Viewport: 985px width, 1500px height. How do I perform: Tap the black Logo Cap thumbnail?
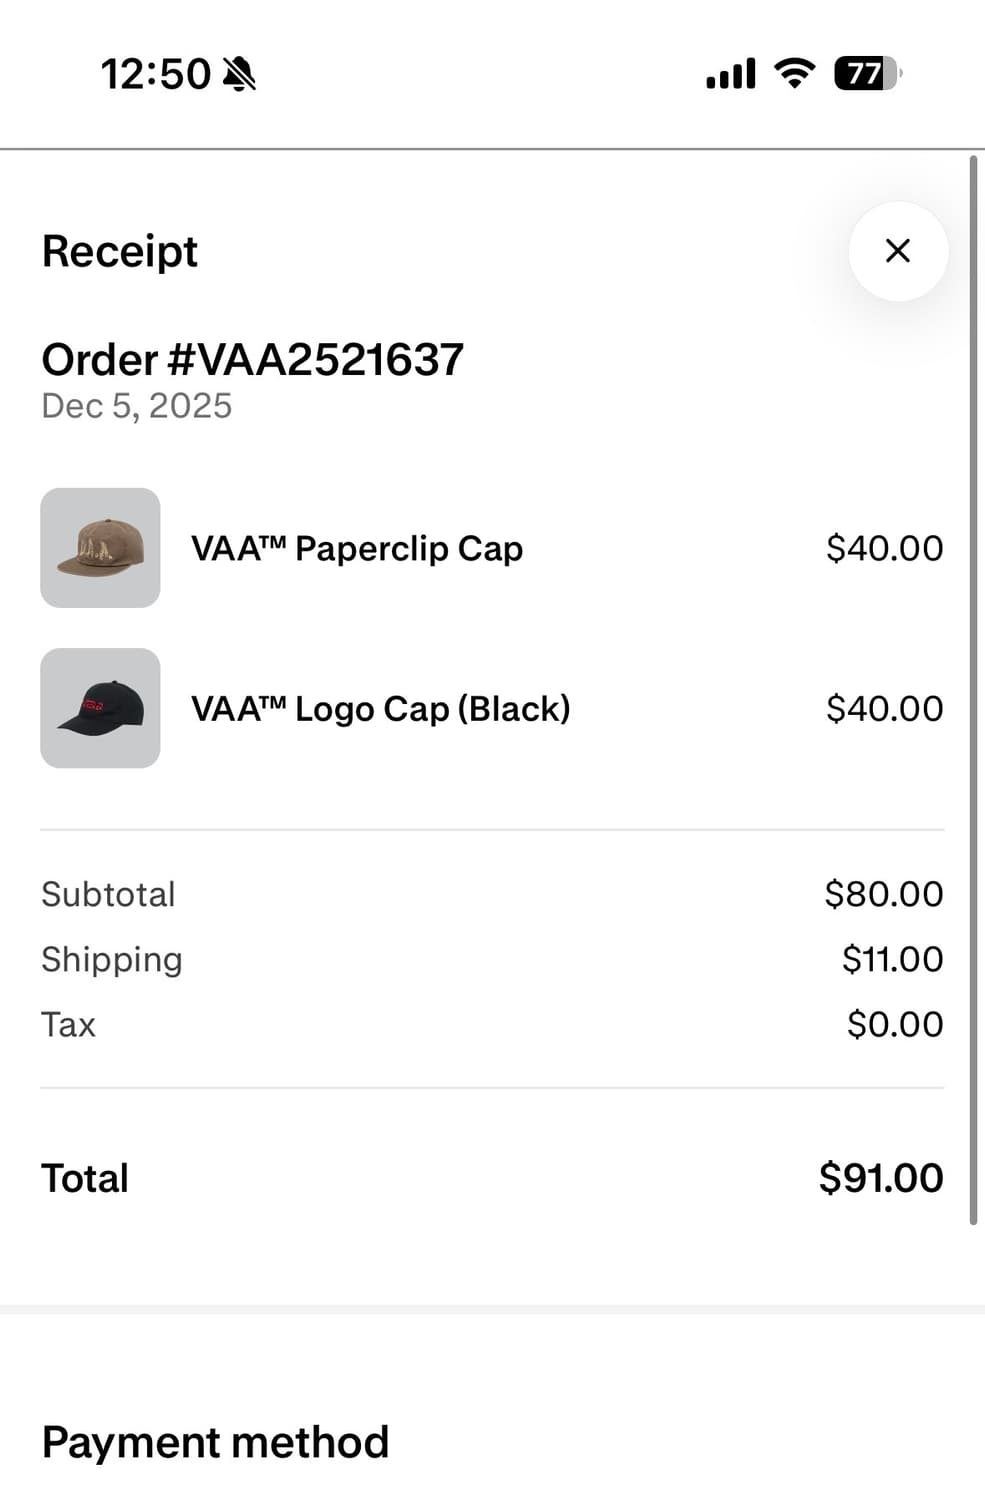tap(100, 708)
